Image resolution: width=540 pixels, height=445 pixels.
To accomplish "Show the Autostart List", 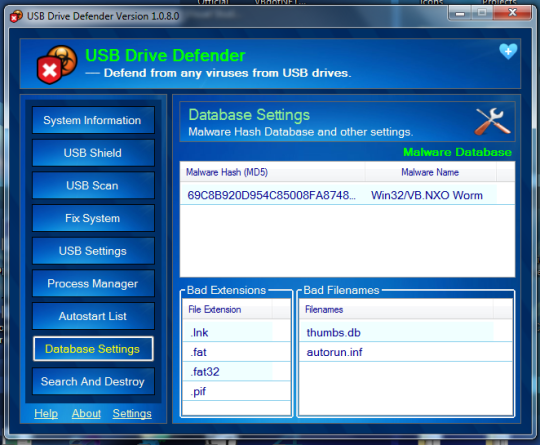I will [93, 316].
